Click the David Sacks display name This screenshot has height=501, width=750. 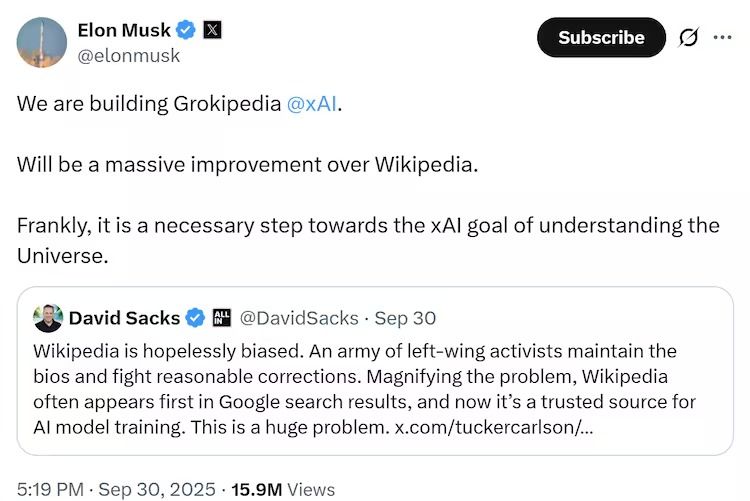pos(124,318)
